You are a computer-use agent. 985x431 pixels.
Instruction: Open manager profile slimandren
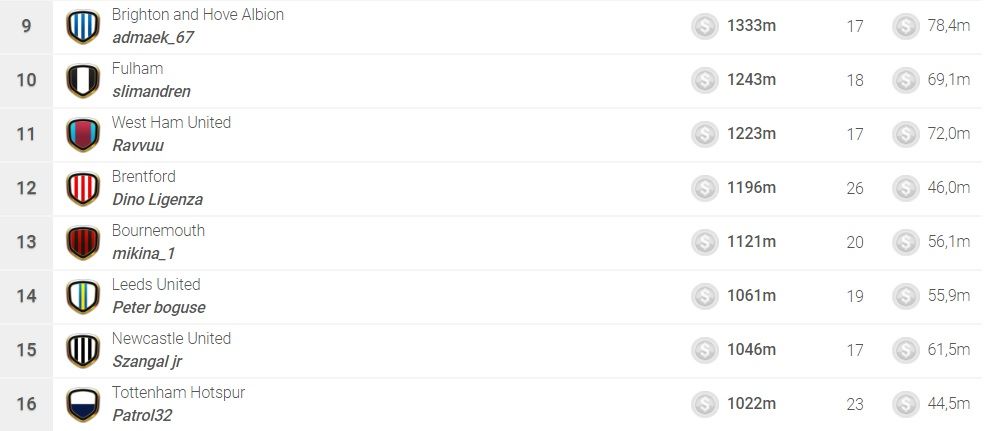pos(151,92)
